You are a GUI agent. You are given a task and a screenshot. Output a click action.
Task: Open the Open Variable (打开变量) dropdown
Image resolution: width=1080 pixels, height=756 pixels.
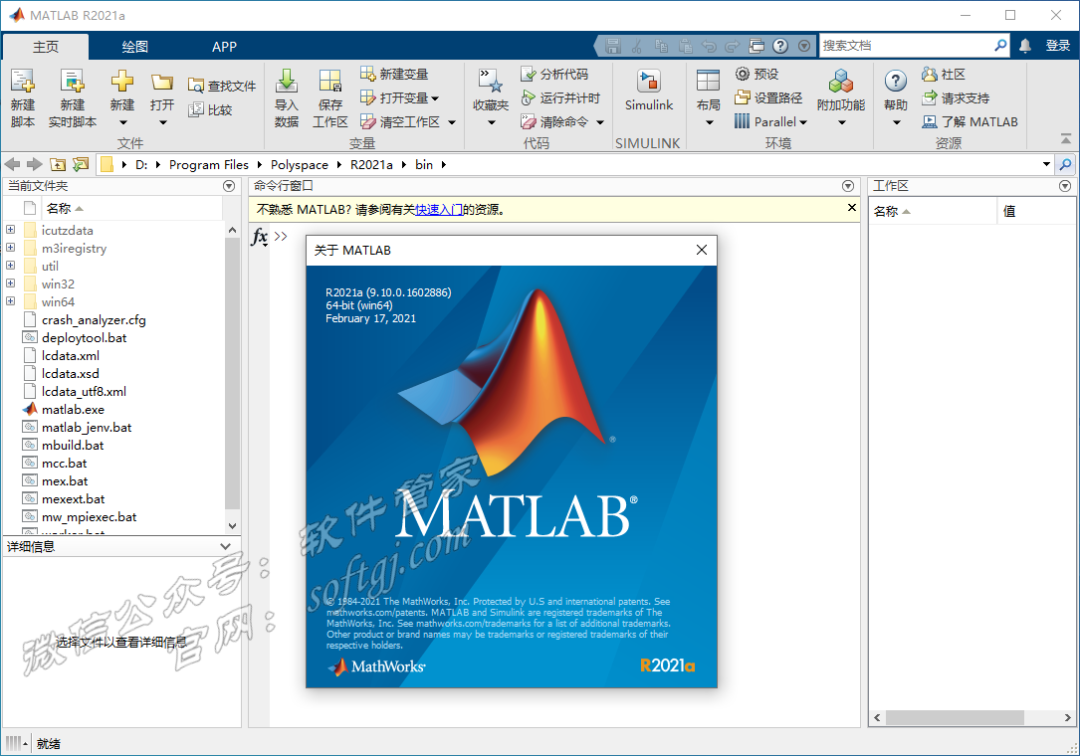click(435, 98)
